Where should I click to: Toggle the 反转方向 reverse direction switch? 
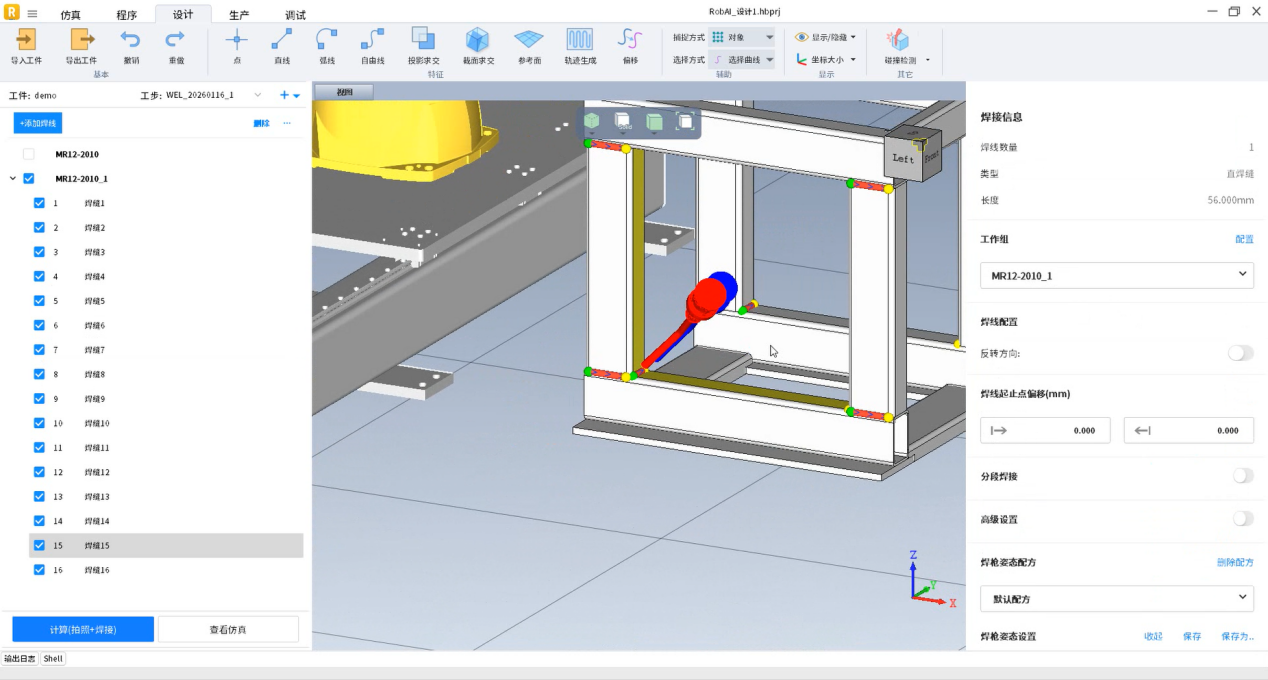1240,353
